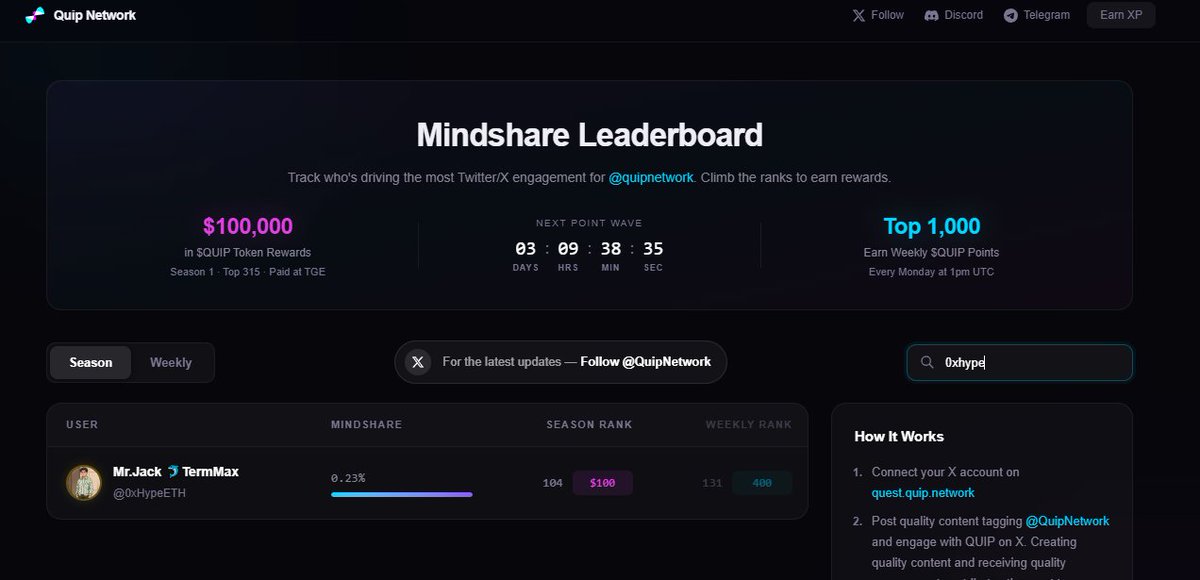Click the Quip Network logo icon
Screen dimensions: 1200x580
click(35, 15)
